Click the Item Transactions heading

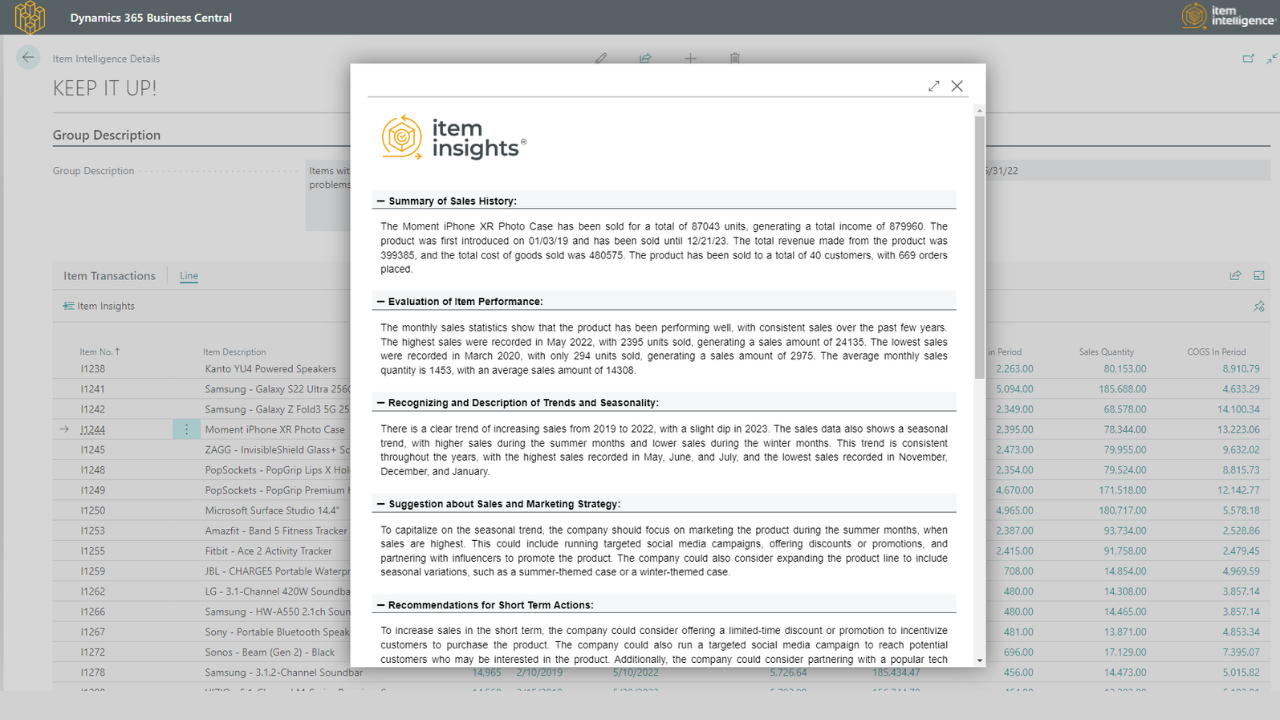[x=109, y=276]
